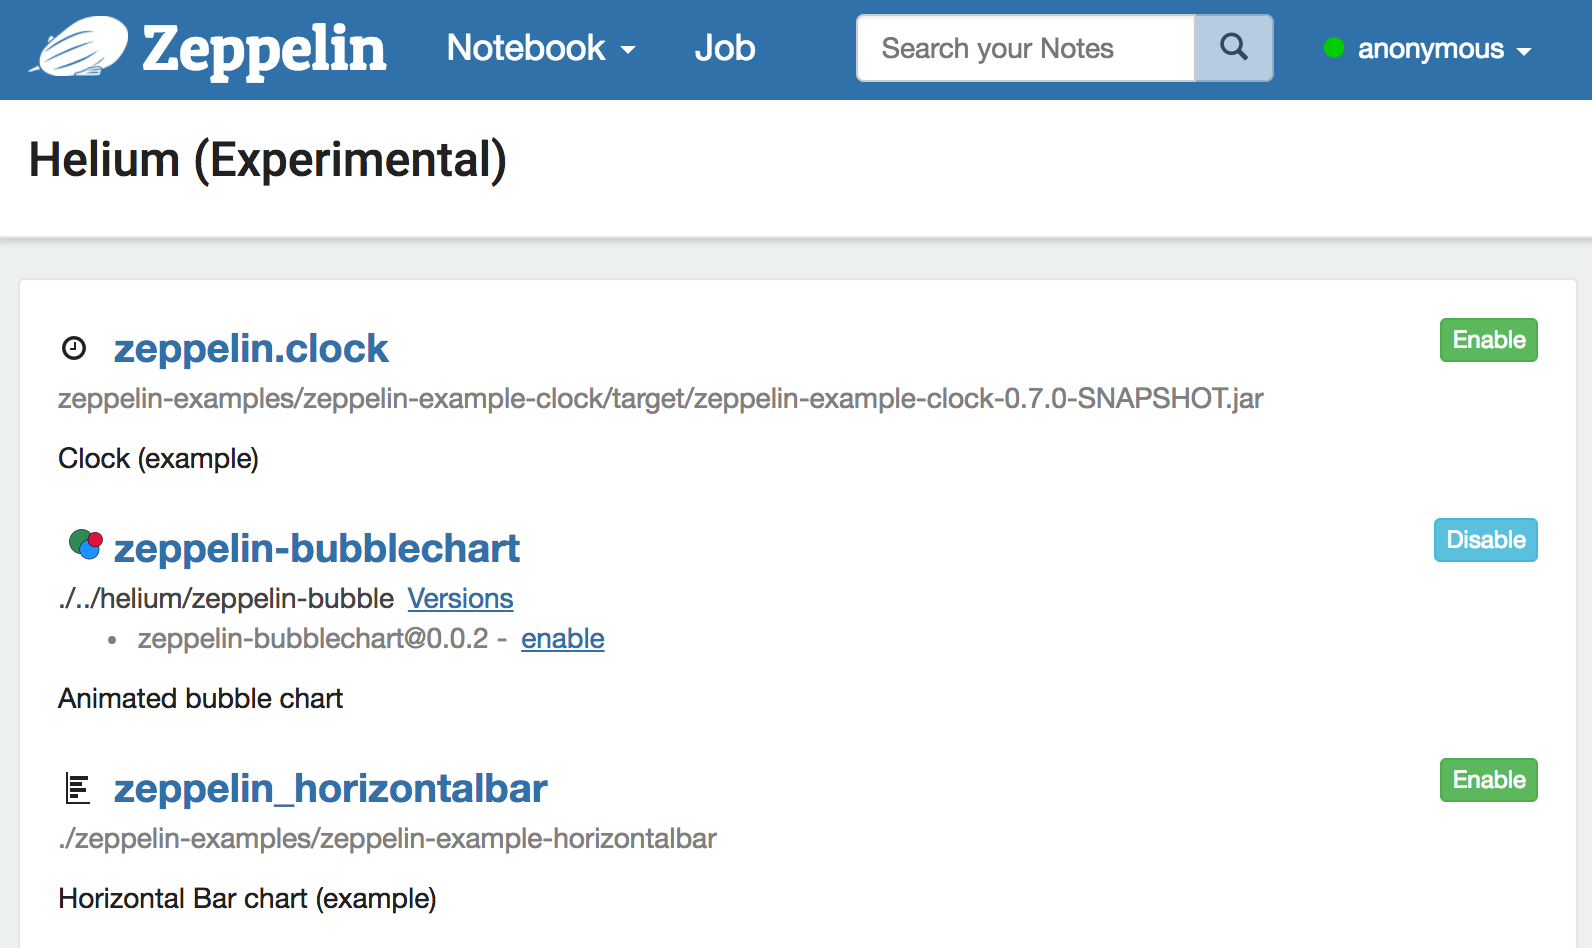Open the zeppelin_horizontalbar package link
This screenshot has height=948, width=1592.
pyautogui.click(x=331, y=788)
